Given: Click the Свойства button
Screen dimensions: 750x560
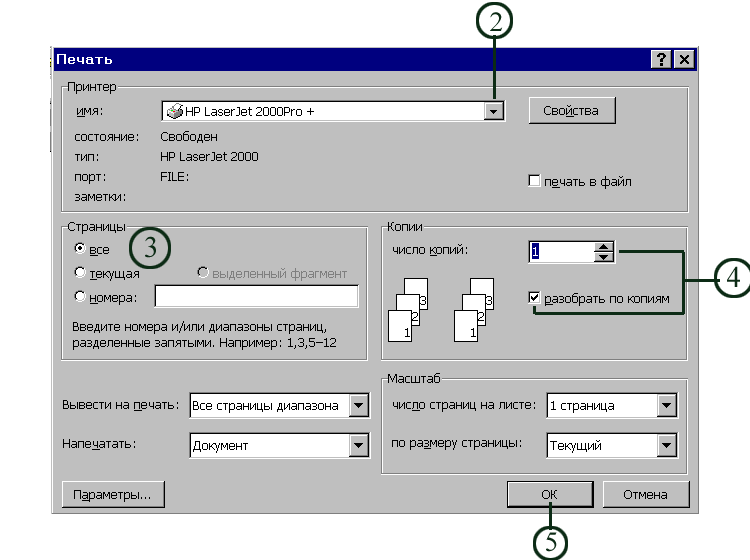Looking at the screenshot, I should pos(572,110).
